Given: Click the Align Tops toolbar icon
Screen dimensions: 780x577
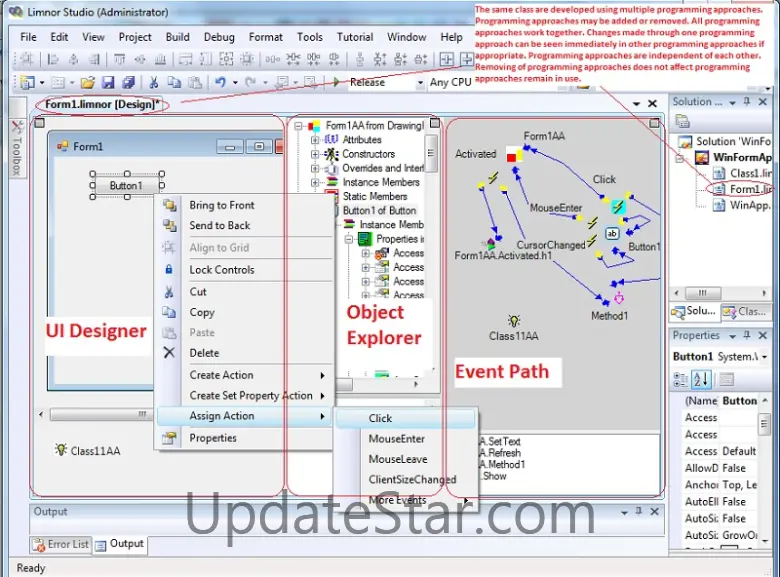Looking at the screenshot, I should tap(119, 60).
